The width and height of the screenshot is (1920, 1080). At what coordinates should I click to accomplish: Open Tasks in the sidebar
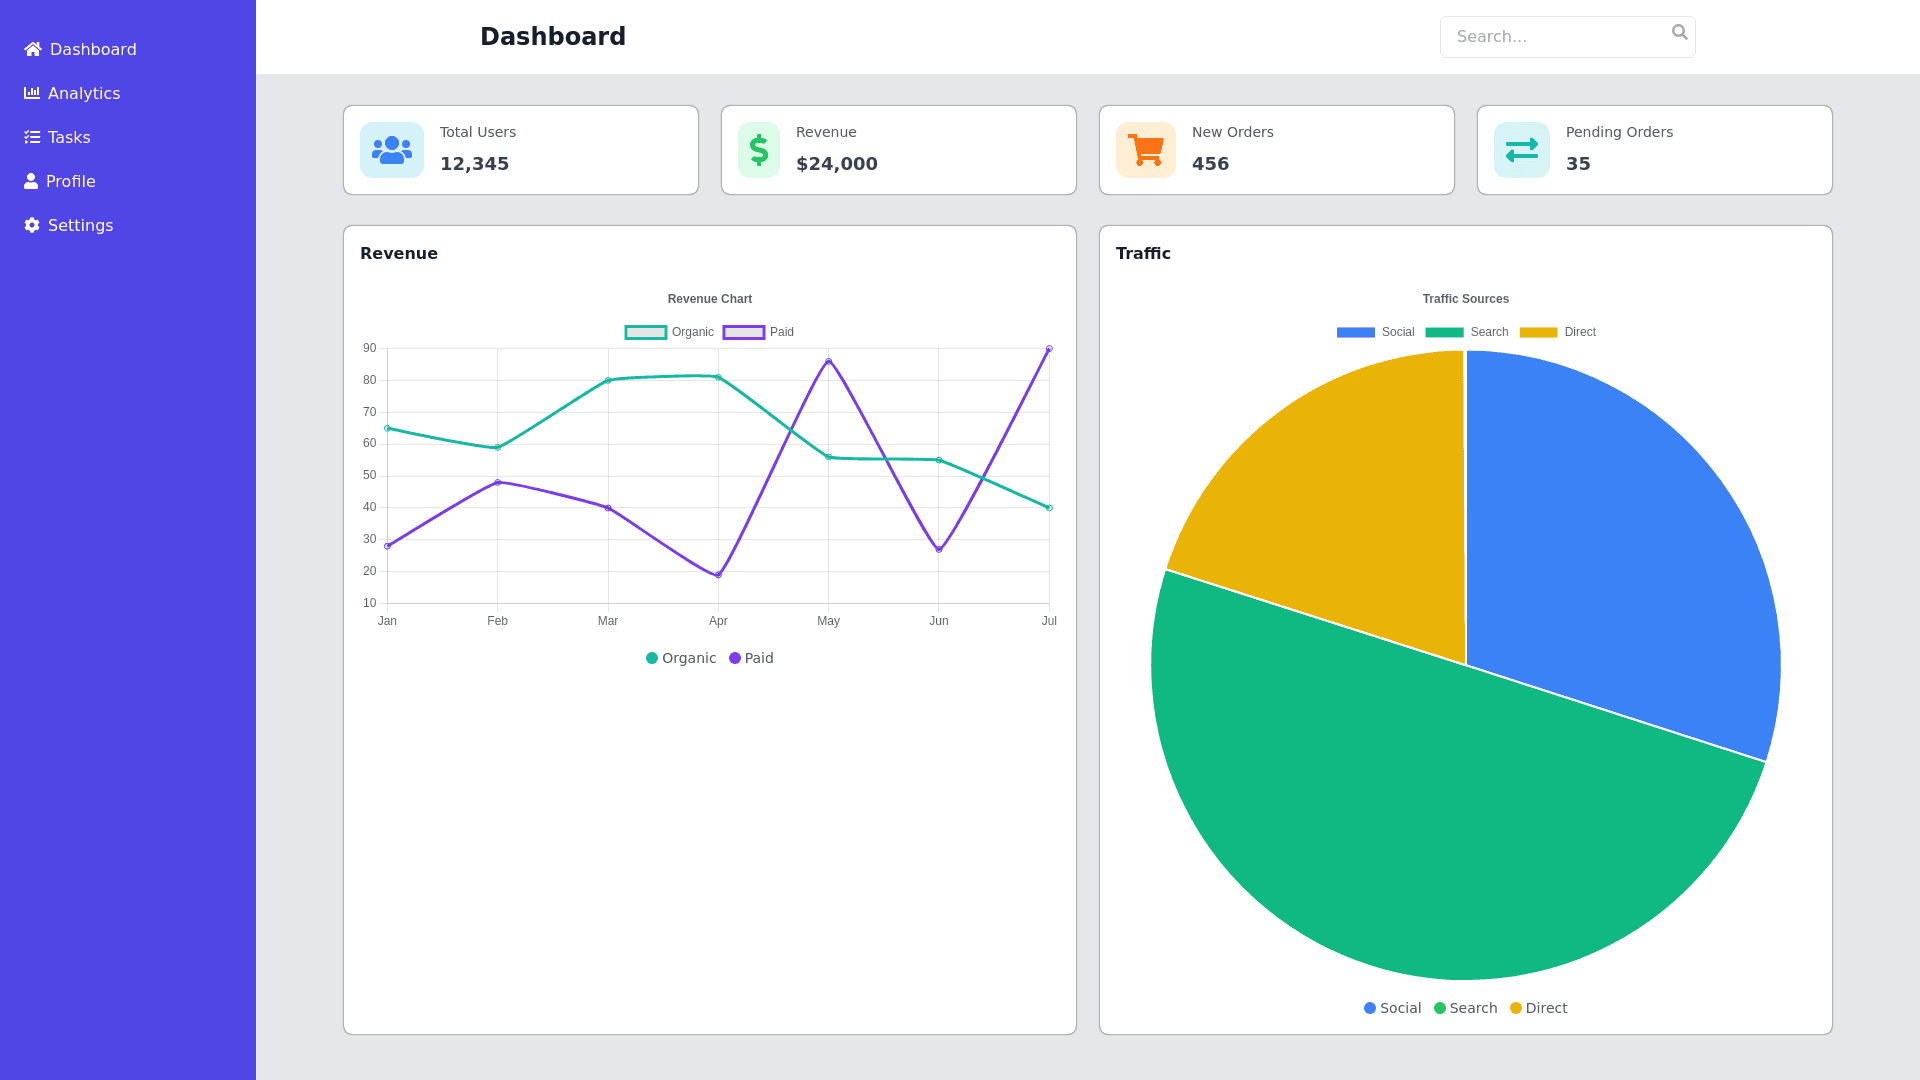coord(69,138)
